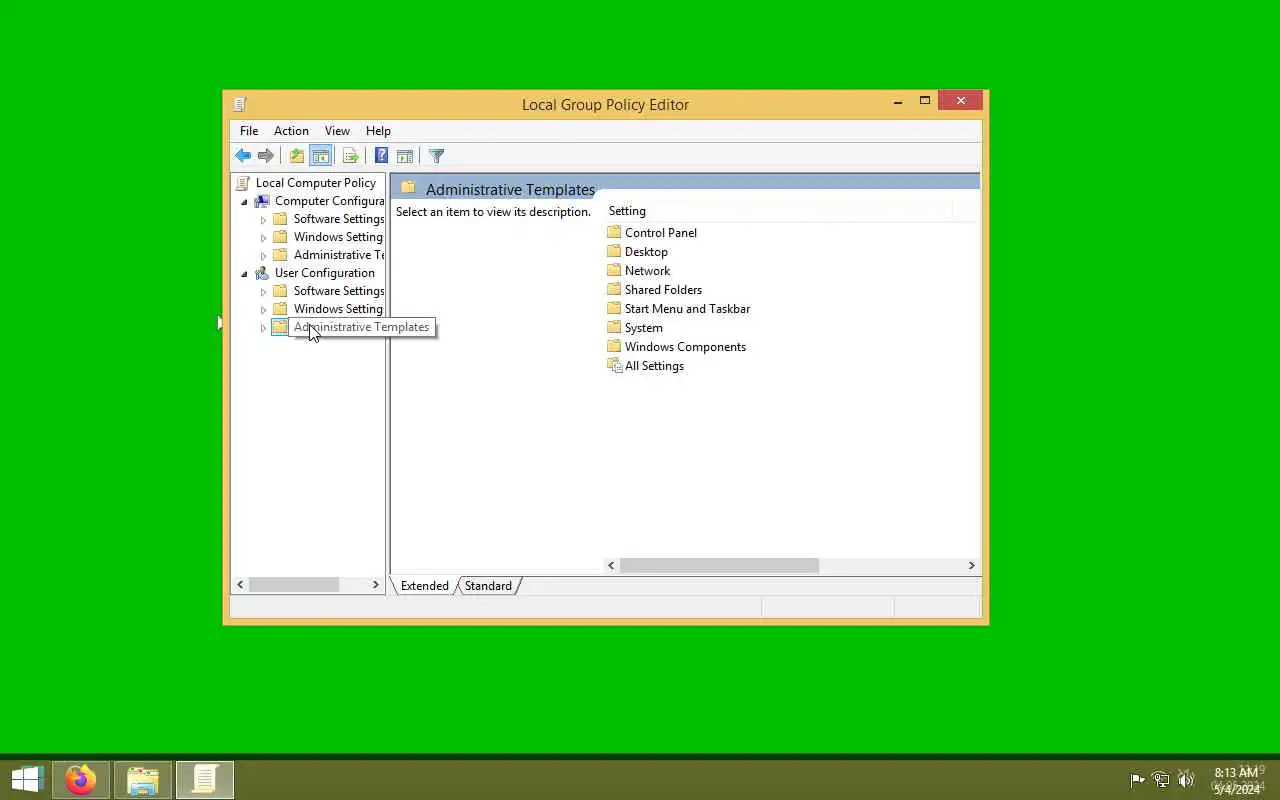Select Software Settings under User Configuration
Image resolution: width=1280 pixels, height=800 pixels.
339,291
